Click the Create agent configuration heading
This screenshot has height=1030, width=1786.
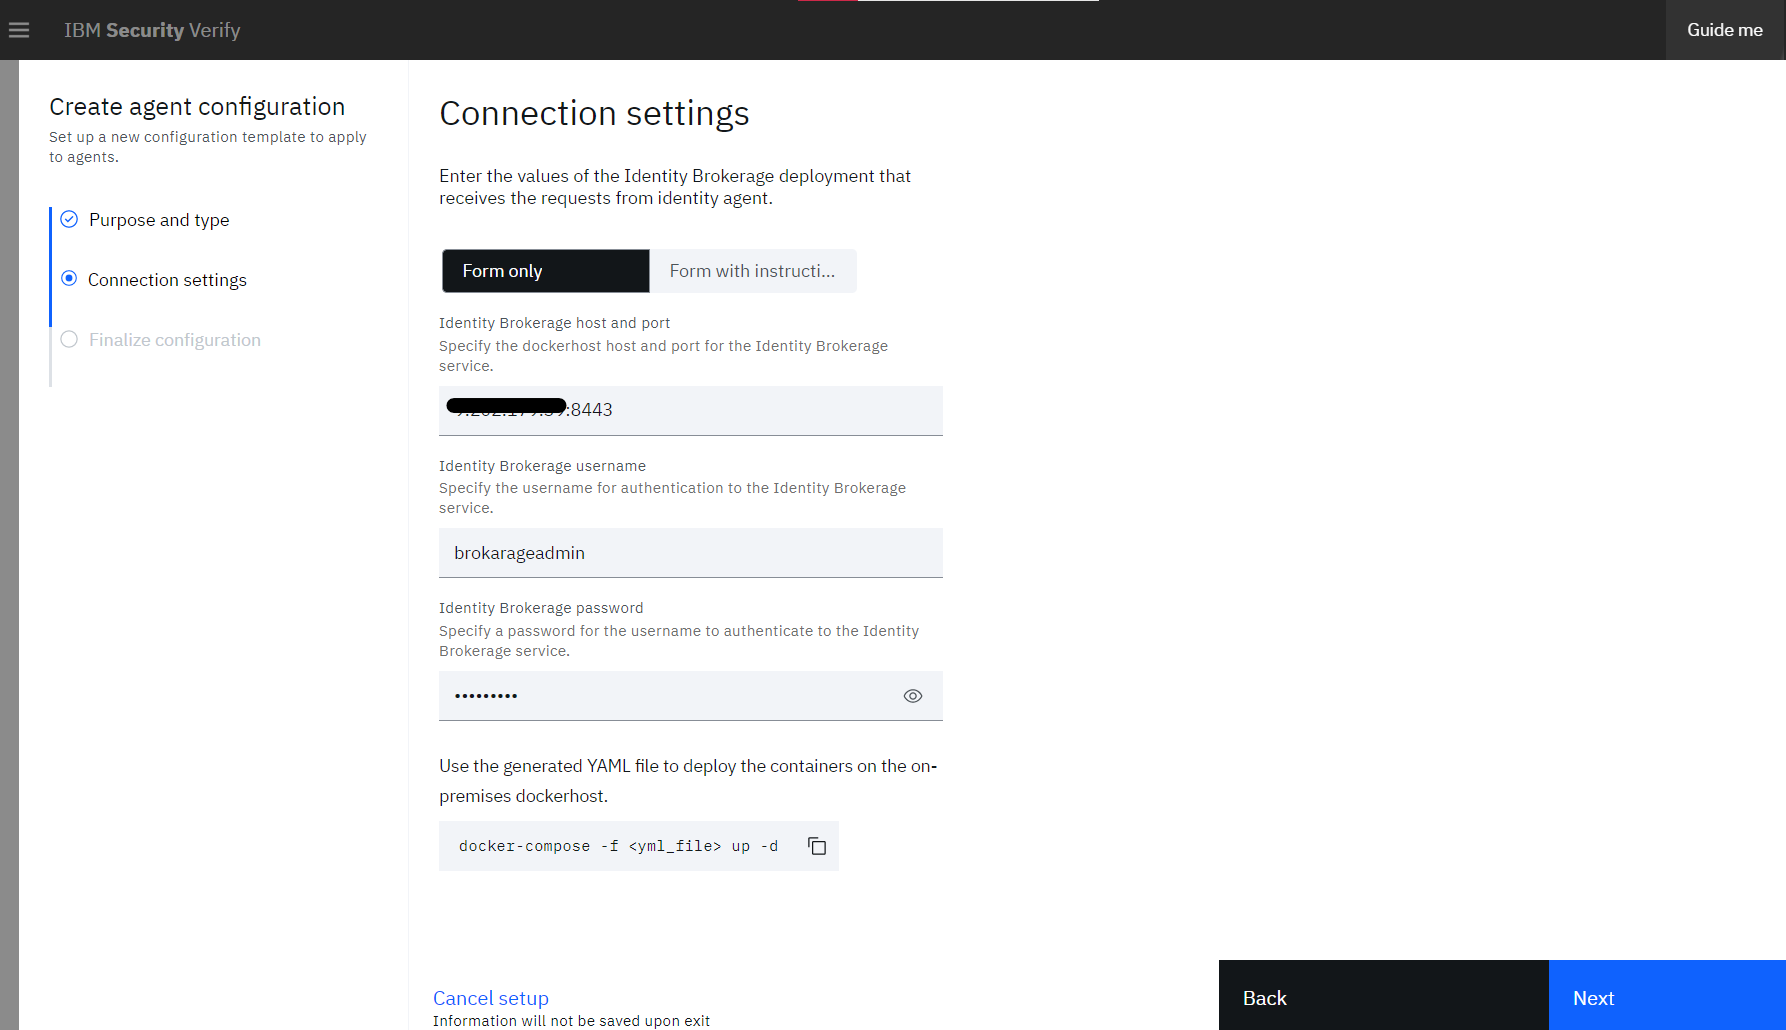[197, 107]
